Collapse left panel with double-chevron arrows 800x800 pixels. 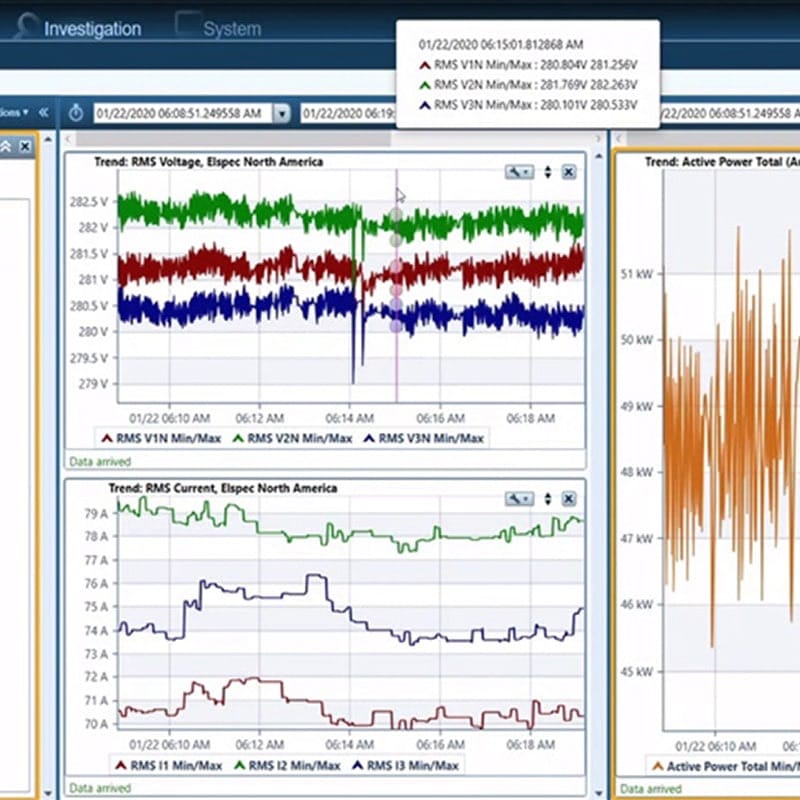(x=6, y=147)
